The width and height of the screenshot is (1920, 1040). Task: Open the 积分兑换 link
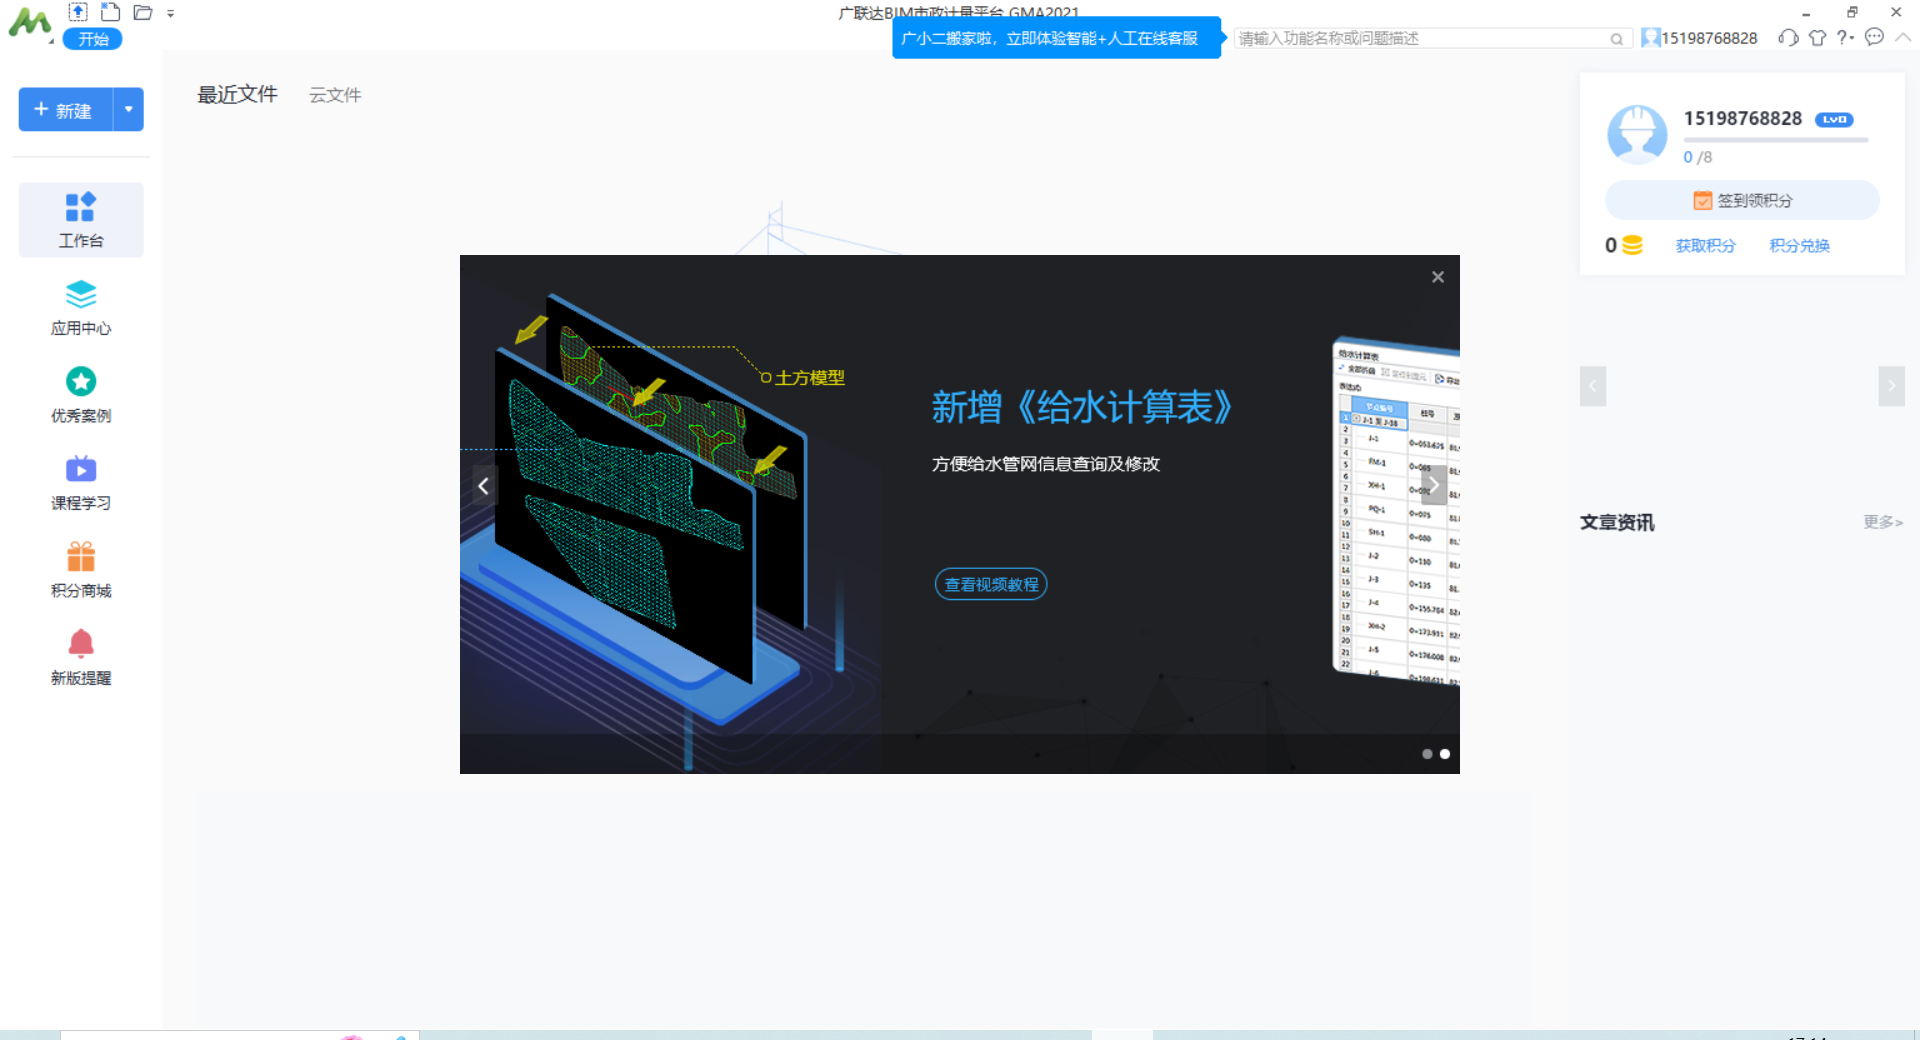(1800, 246)
